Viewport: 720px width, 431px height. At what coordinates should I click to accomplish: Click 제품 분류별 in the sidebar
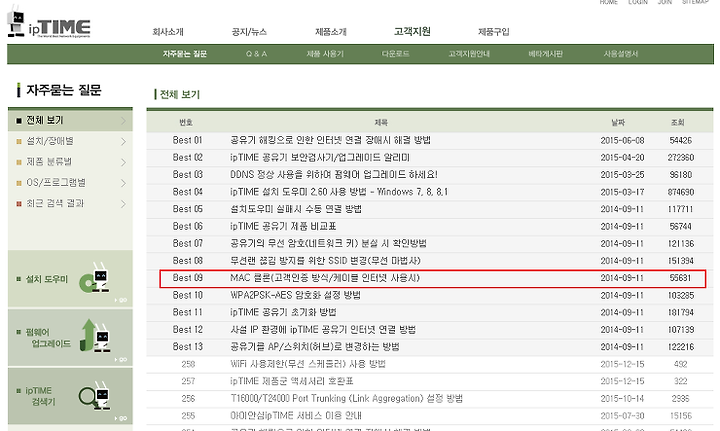(49, 162)
